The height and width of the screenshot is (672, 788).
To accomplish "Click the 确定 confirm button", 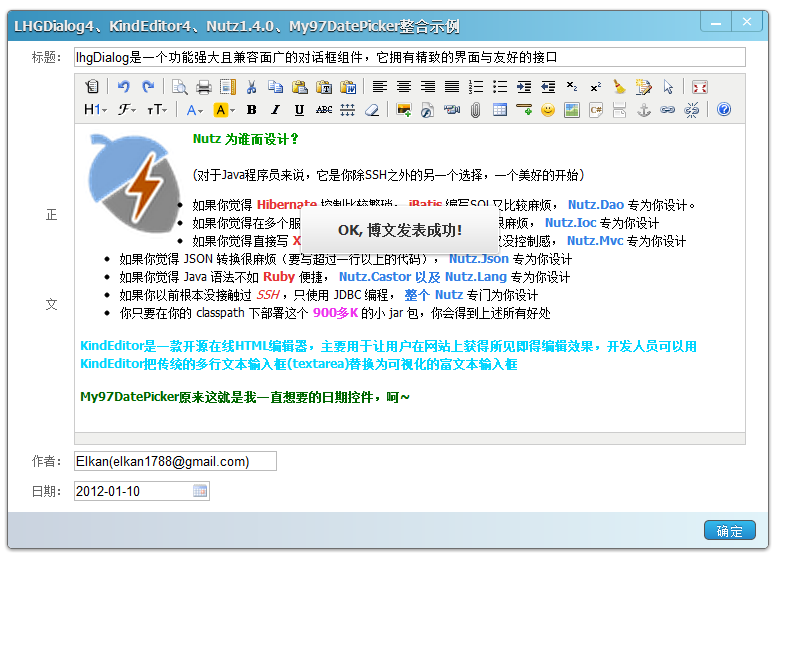I will click(730, 530).
